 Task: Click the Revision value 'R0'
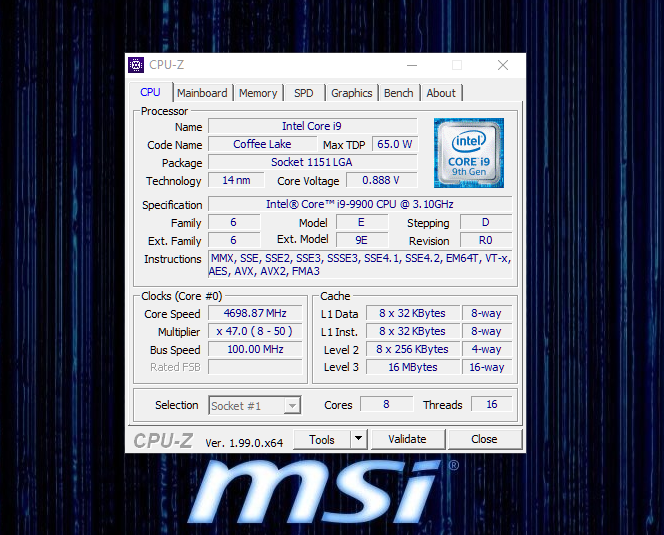[x=486, y=240]
